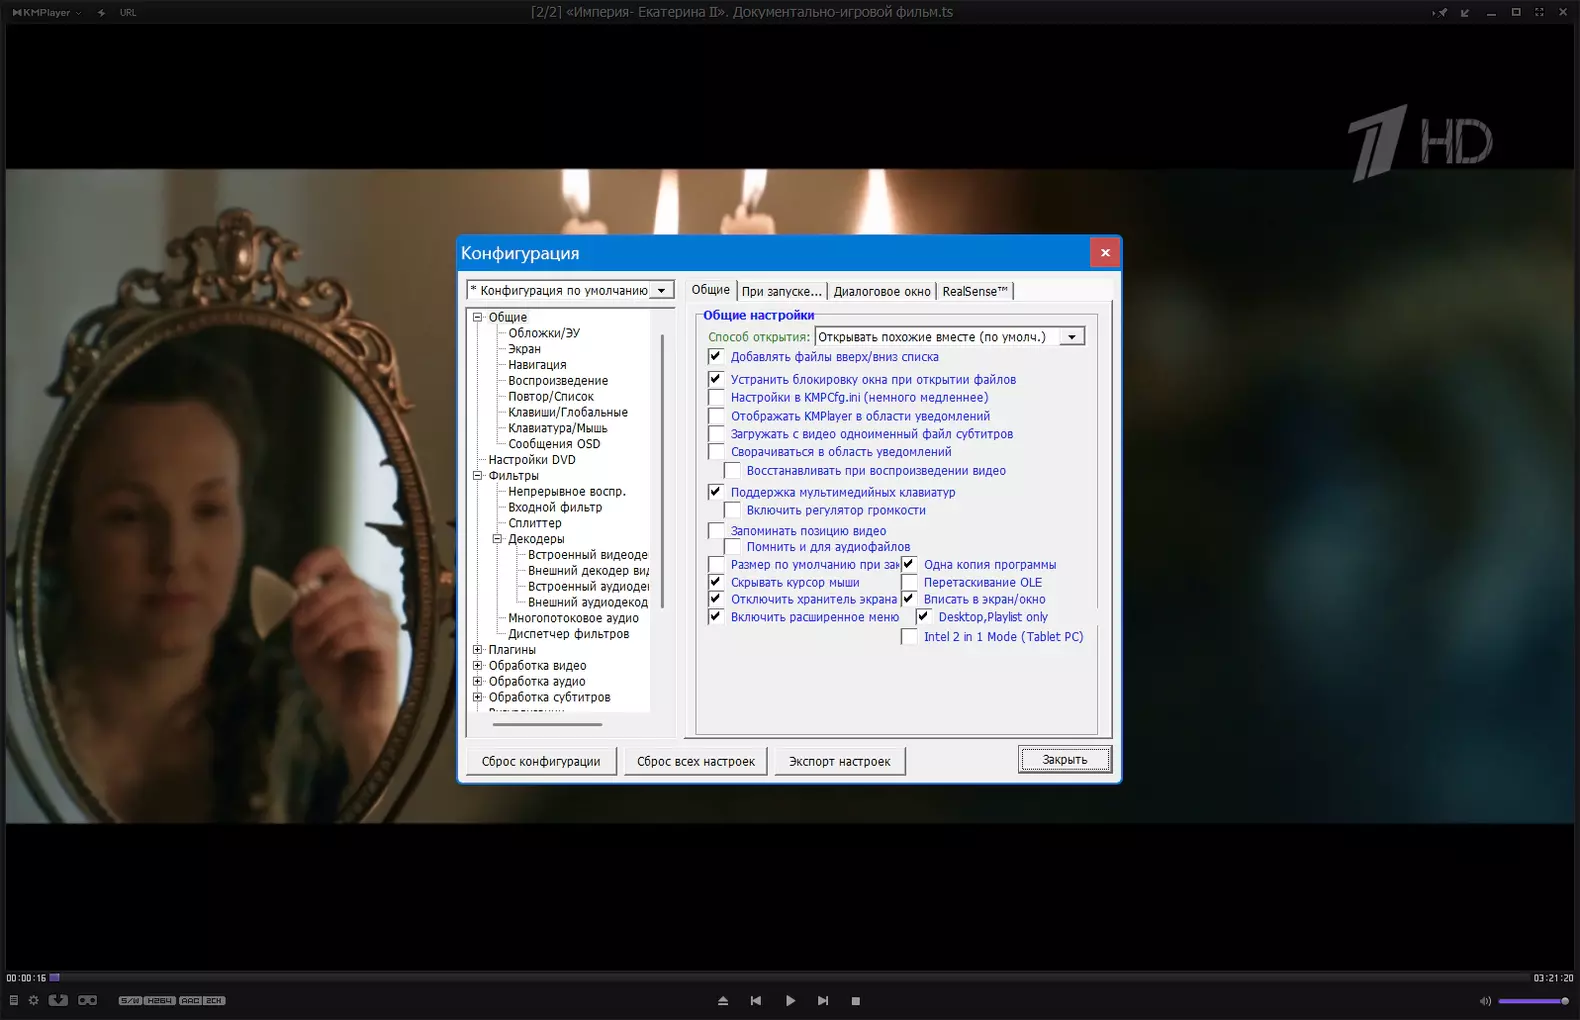Screen dimensions: 1580x1020
Task: Expand the 'Обработка аудио' tree node
Action: tap(478, 682)
